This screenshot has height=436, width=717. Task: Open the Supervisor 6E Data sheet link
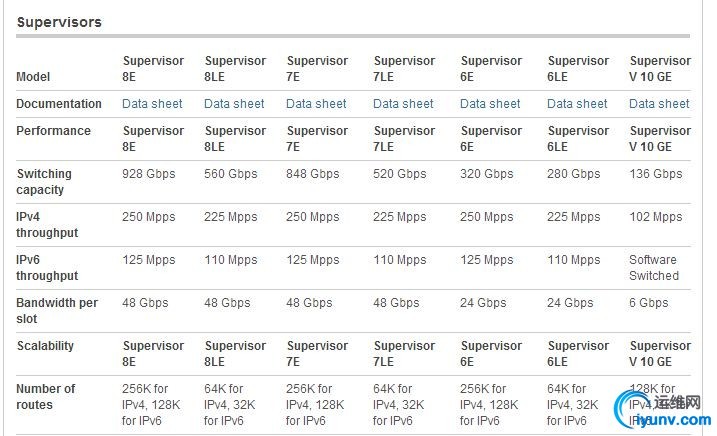pyautogui.click(x=490, y=104)
